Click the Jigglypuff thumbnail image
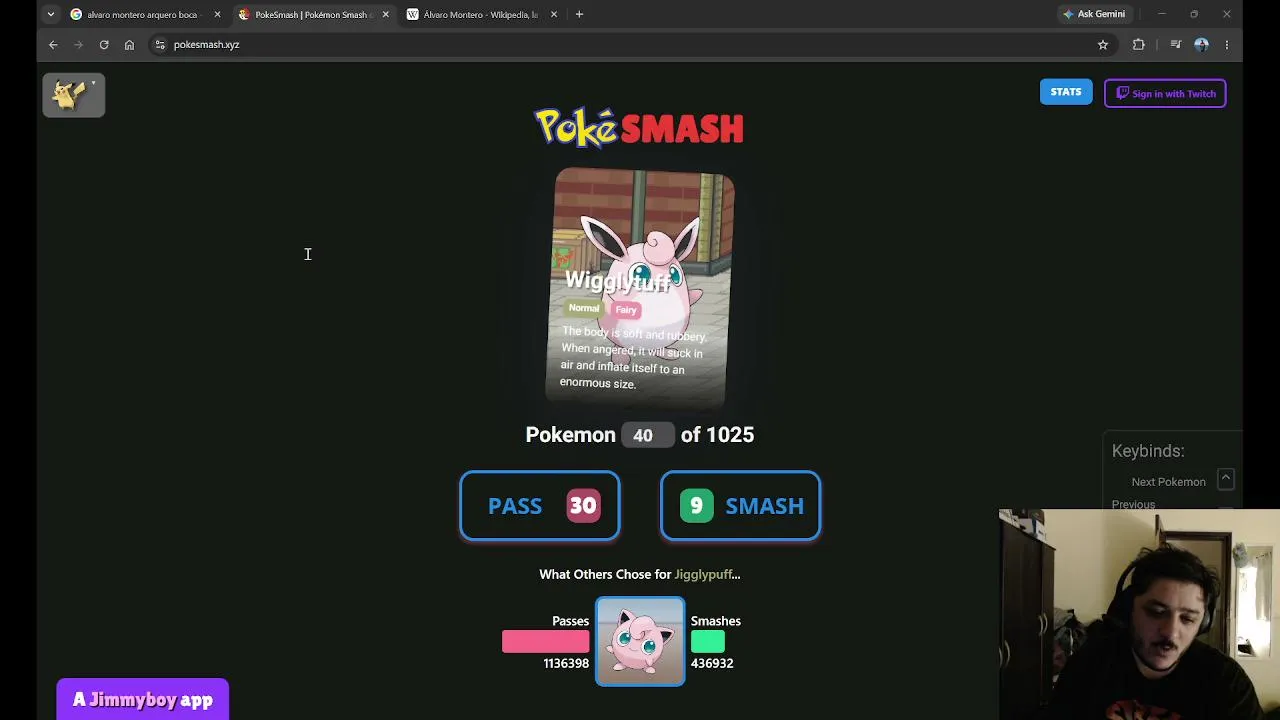 (640, 642)
